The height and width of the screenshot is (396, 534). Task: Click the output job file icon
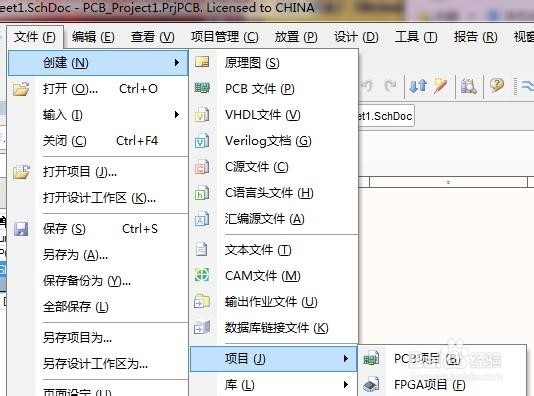[x=202, y=301]
